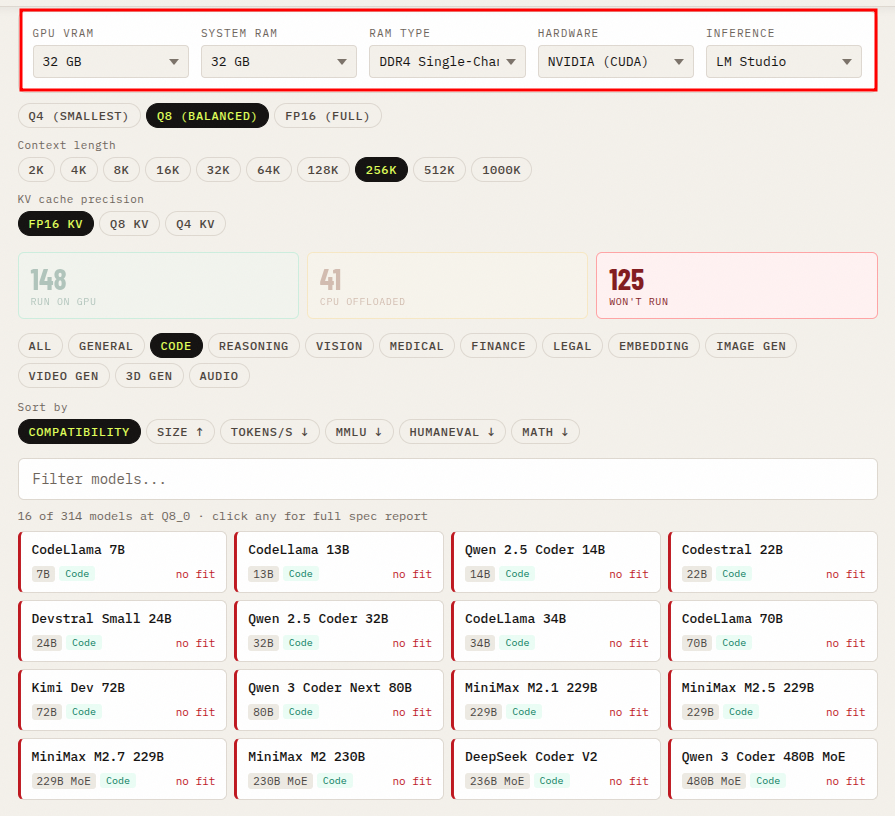
Task: Choose Q8 KV cache precision
Action: tap(130, 224)
